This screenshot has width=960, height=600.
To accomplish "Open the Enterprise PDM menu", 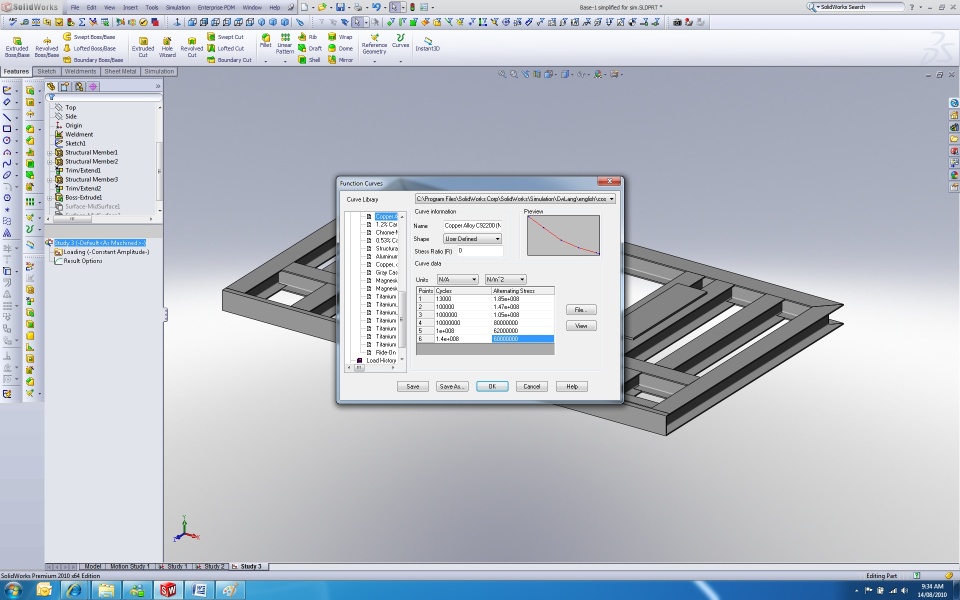I will [216, 7].
